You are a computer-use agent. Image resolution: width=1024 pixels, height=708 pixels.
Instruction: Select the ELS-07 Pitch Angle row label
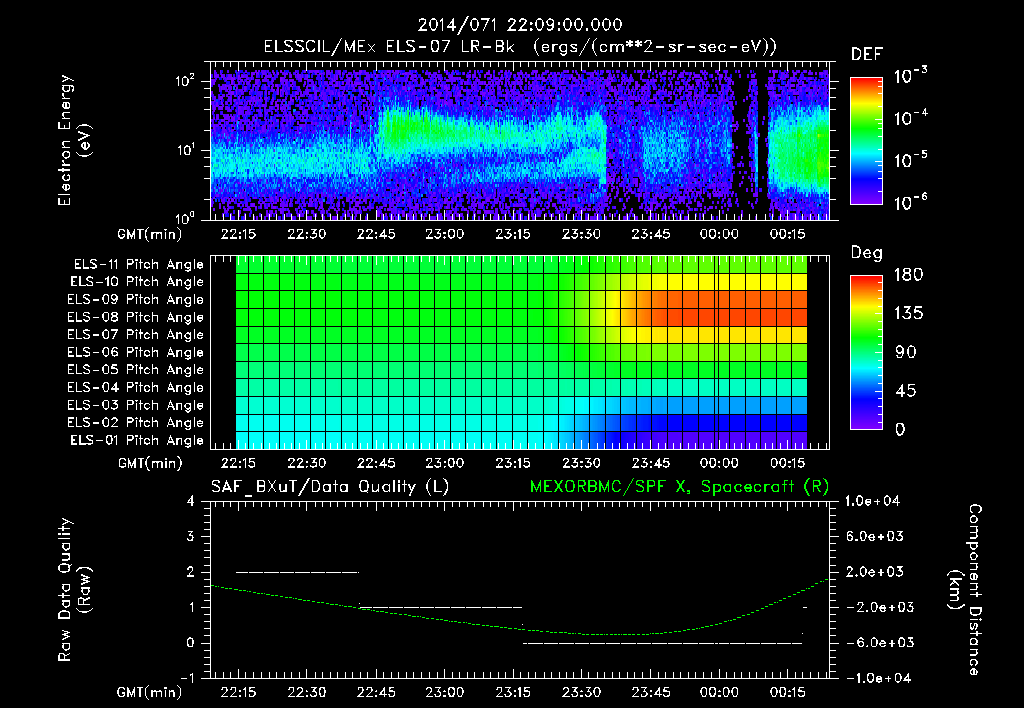pyautogui.click(x=136, y=334)
